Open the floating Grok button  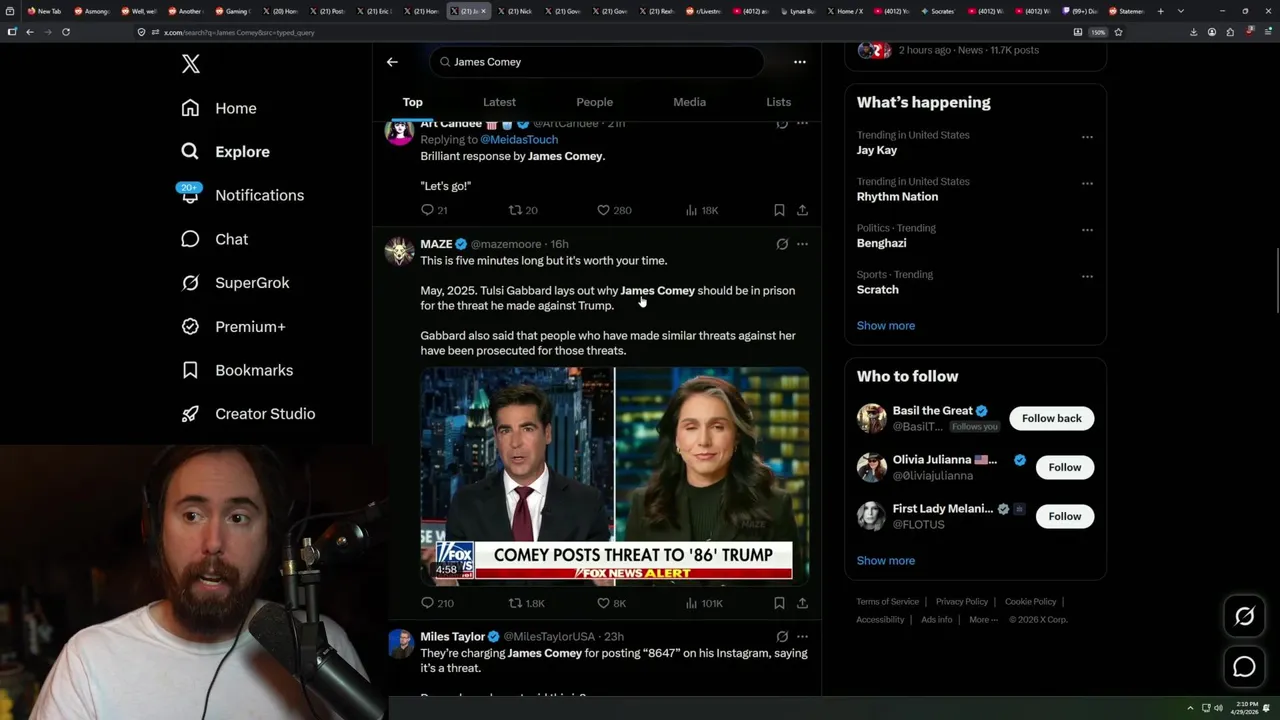1244,617
